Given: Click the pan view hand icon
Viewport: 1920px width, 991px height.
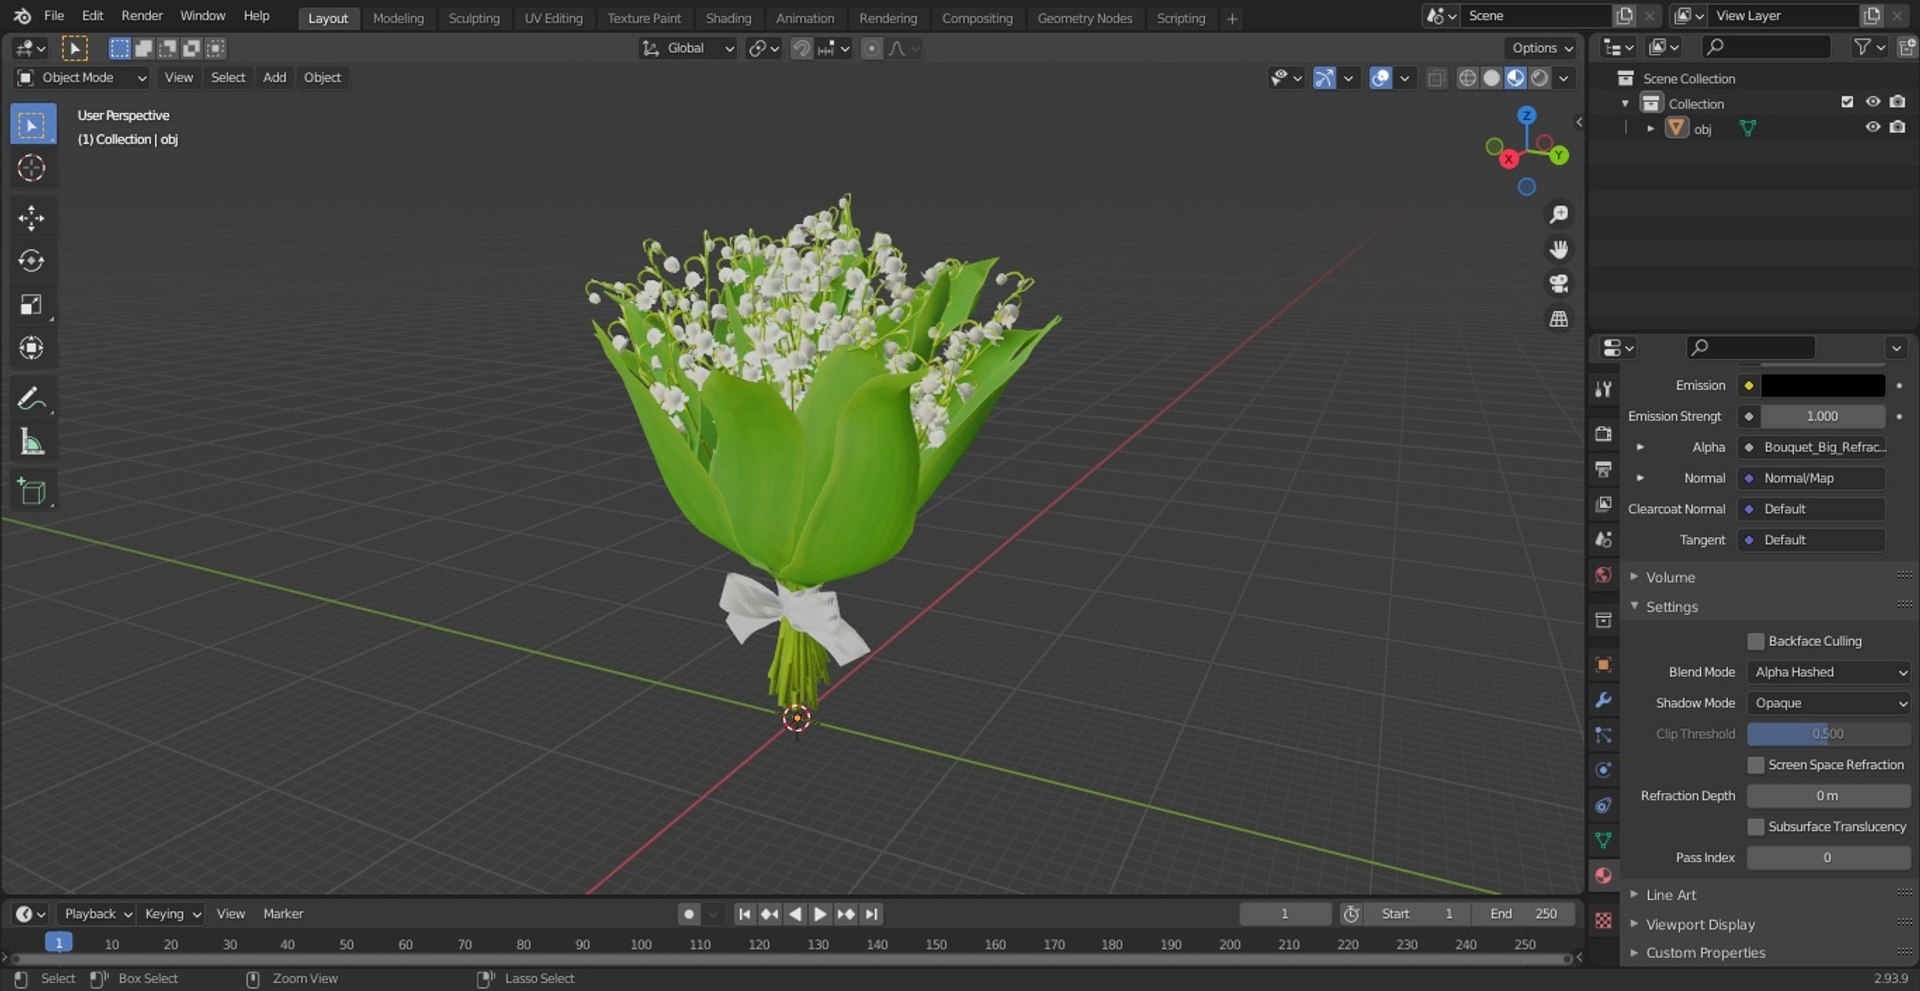Looking at the screenshot, I should [1558, 249].
